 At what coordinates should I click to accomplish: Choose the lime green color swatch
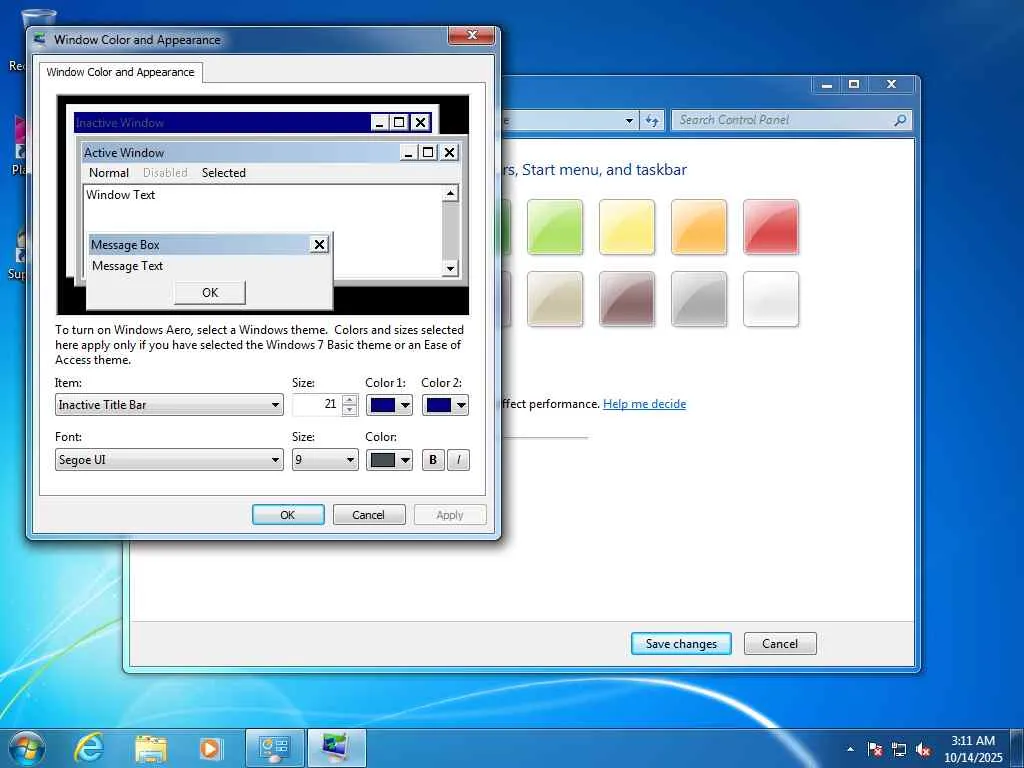[x=554, y=227]
